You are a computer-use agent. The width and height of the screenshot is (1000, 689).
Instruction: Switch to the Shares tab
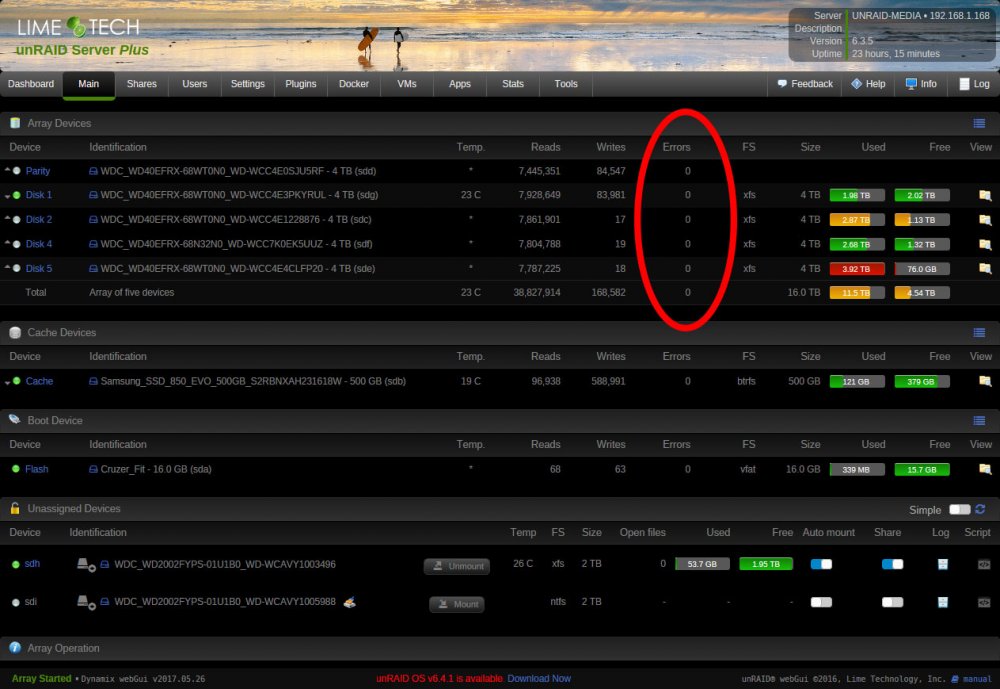pyautogui.click(x=142, y=84)
